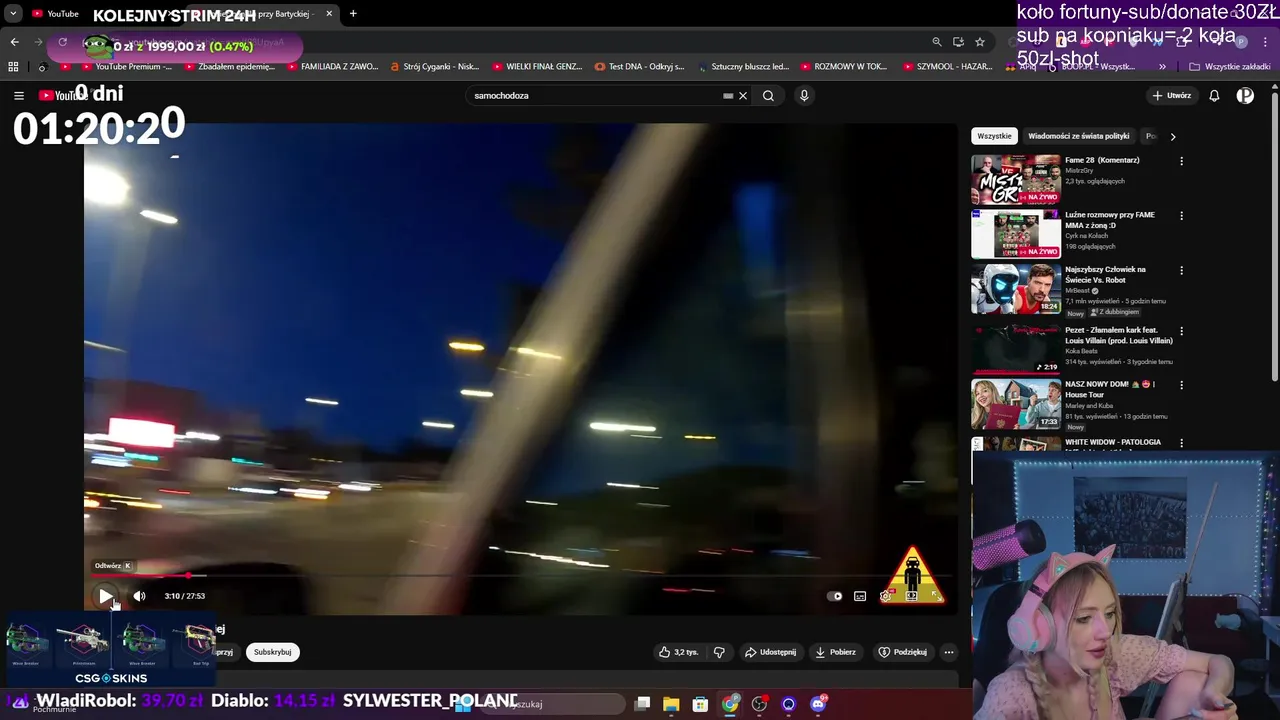Open the WIELKI FINAŁ GENZ... bookmark
The image size is (1280, 720).
click(537, 67)
